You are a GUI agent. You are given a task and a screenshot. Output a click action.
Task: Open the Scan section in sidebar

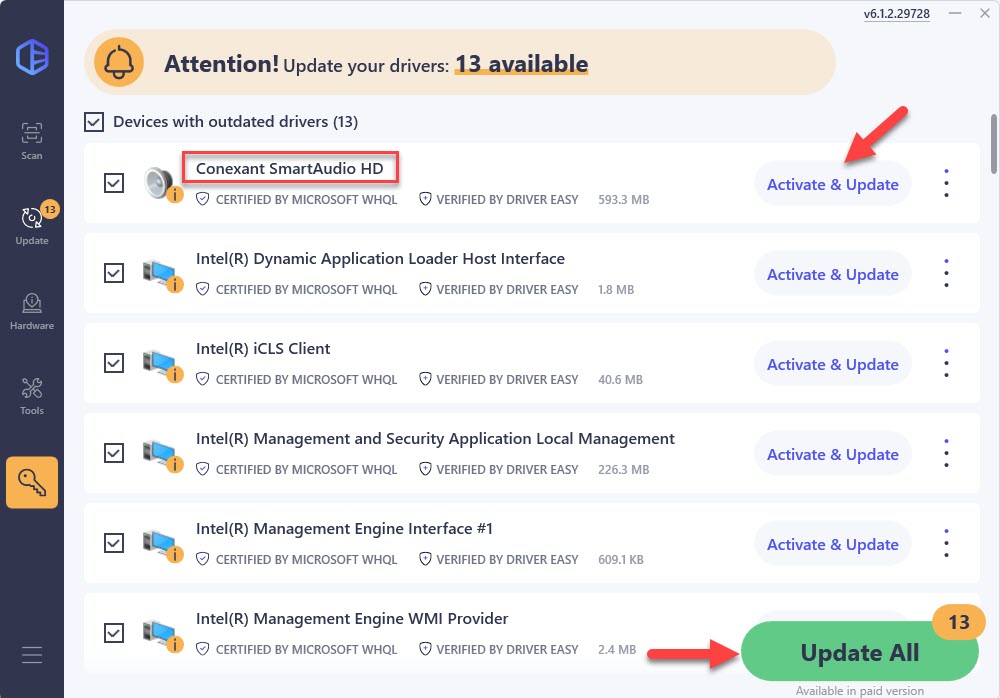coord(32,140)
